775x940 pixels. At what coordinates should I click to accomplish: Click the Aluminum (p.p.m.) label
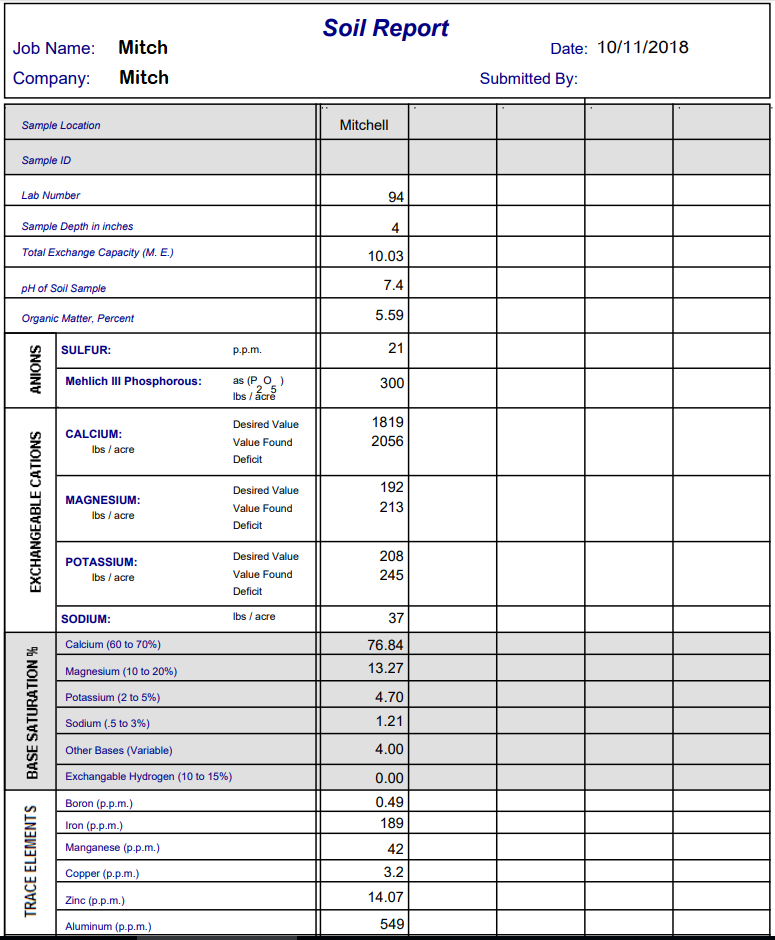click(x=108, y=926)
